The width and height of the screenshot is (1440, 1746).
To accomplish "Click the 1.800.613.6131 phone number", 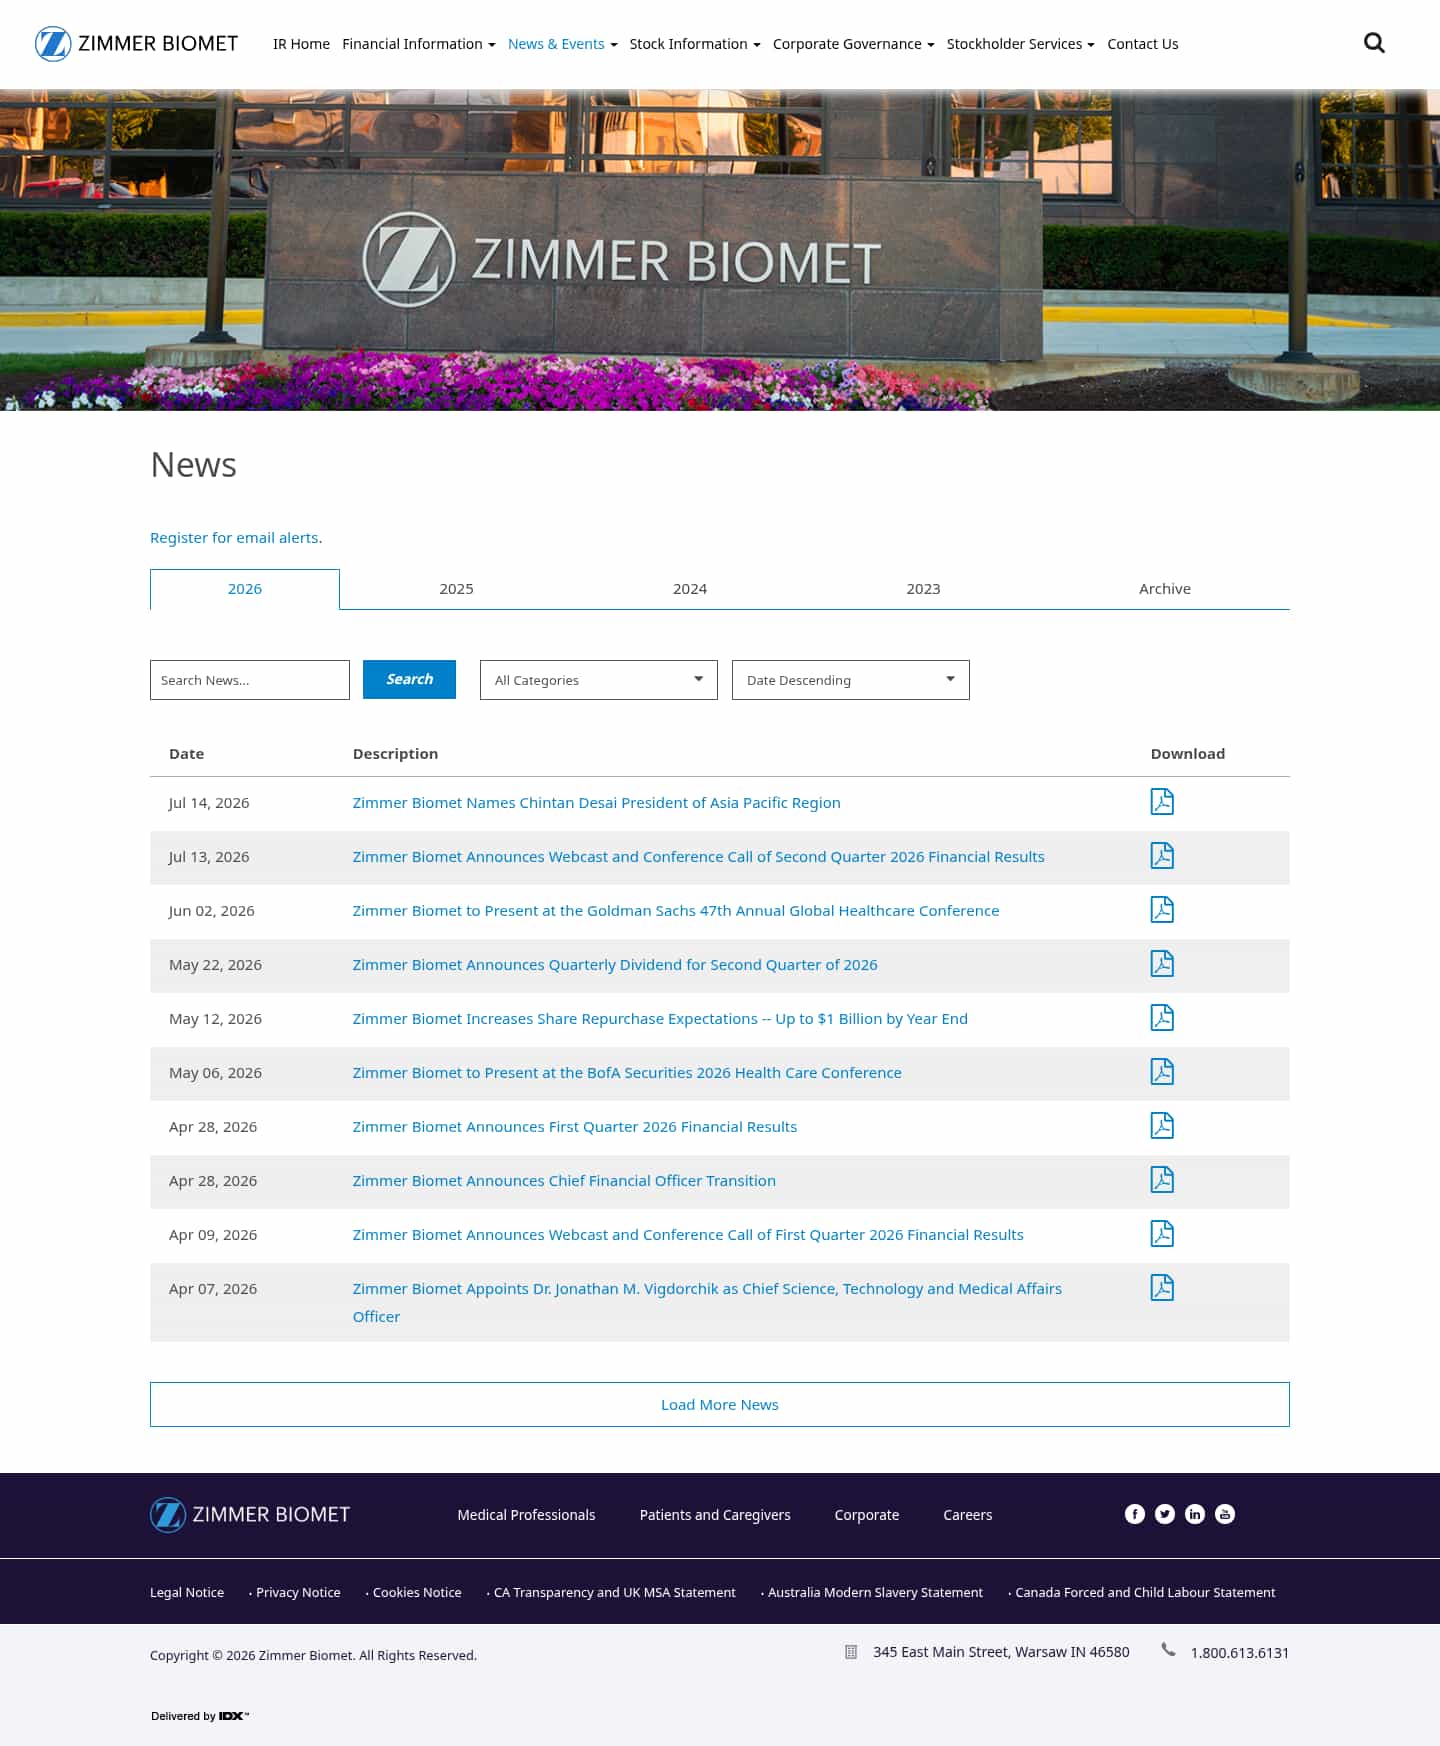I will (1240, 1653).
